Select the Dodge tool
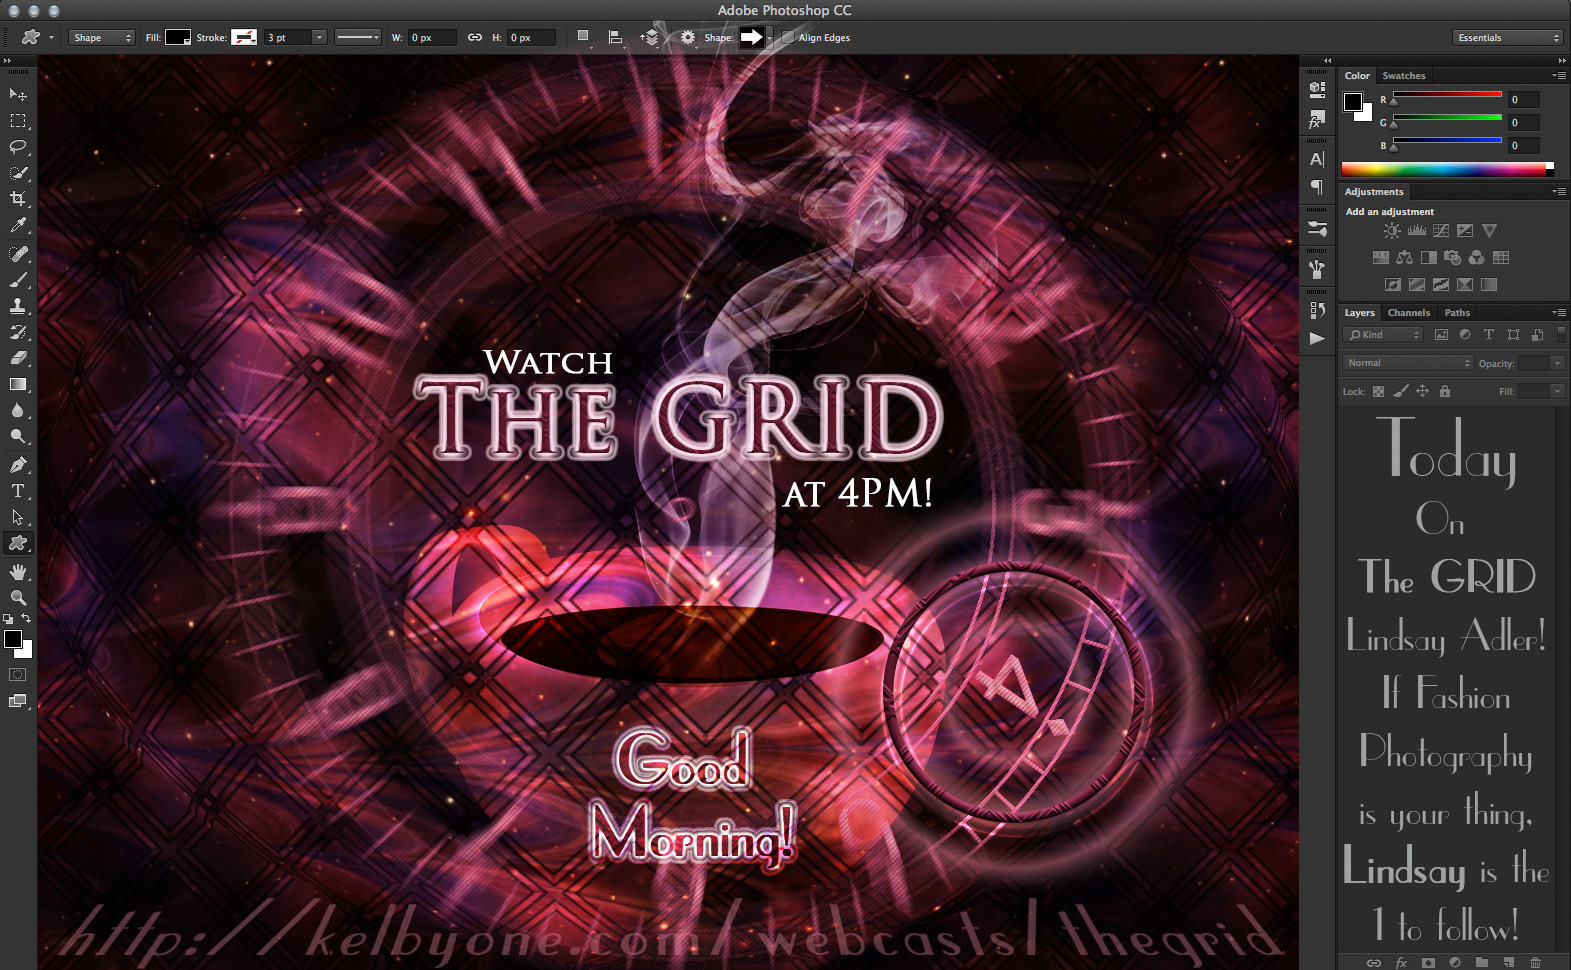The image size is (1571, 970). [x=18, y=436]
